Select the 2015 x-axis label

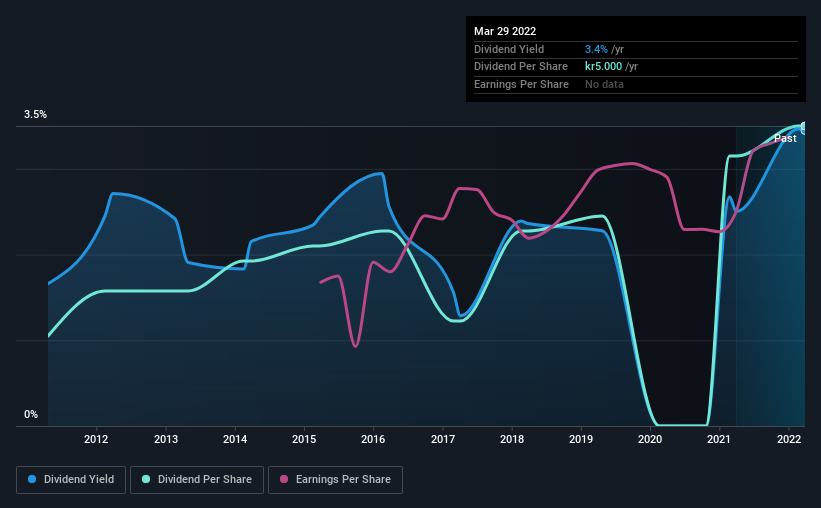pos(304,439)
